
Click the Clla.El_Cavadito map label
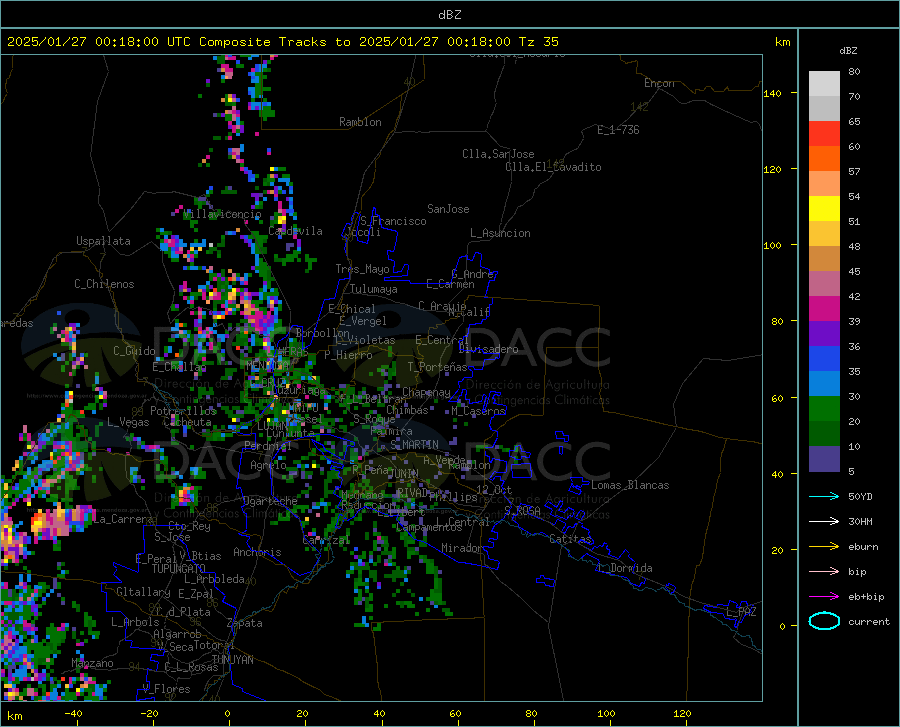[553, 167]
